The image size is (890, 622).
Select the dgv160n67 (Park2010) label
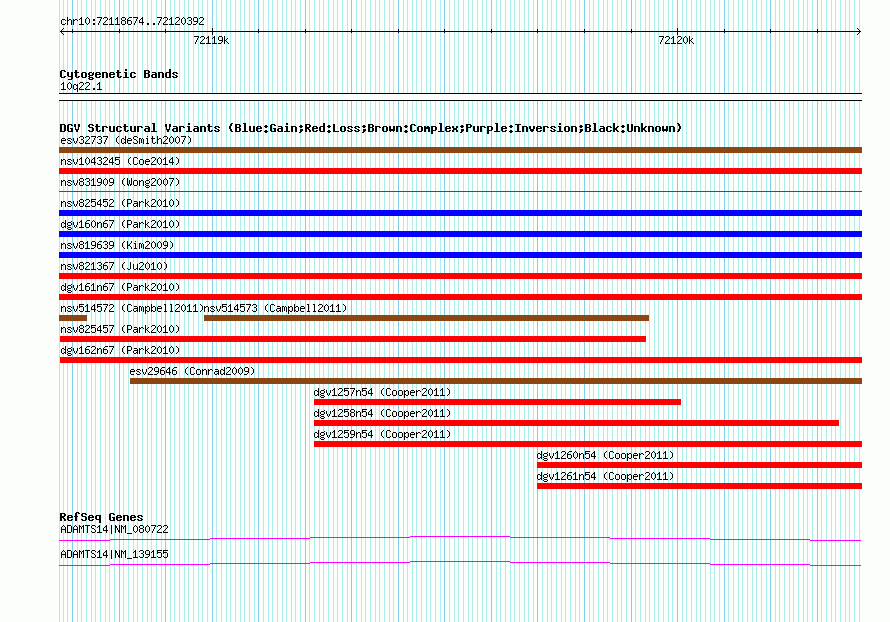120,224
